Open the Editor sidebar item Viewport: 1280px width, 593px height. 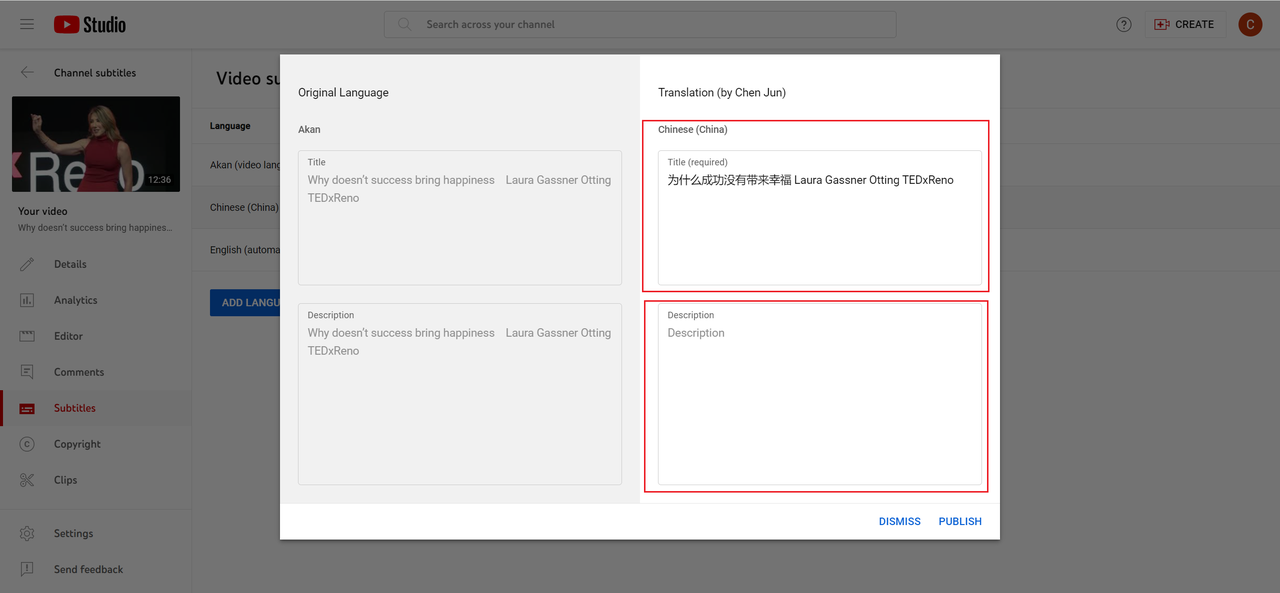[x=68, y=336]
